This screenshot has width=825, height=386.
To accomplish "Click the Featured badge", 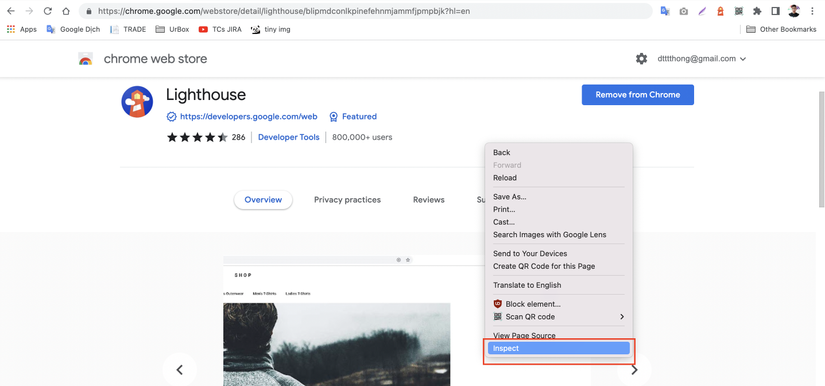I will tap(353, 116).
